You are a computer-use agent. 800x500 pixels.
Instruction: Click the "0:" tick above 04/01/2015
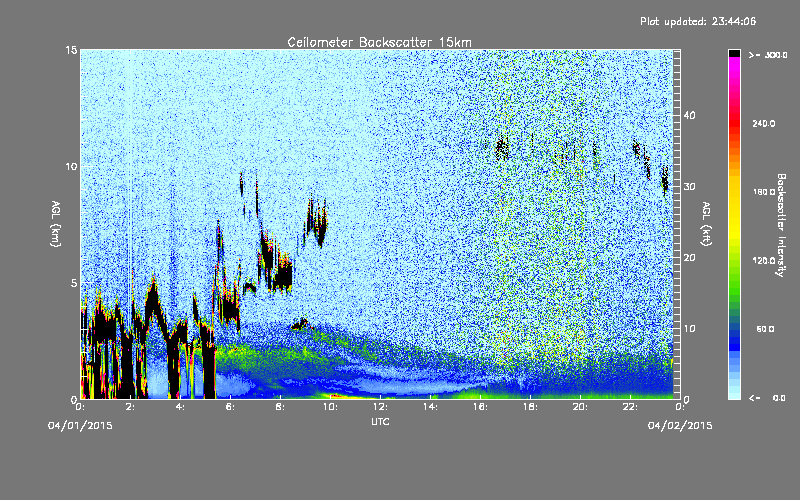tap(80, 407)
